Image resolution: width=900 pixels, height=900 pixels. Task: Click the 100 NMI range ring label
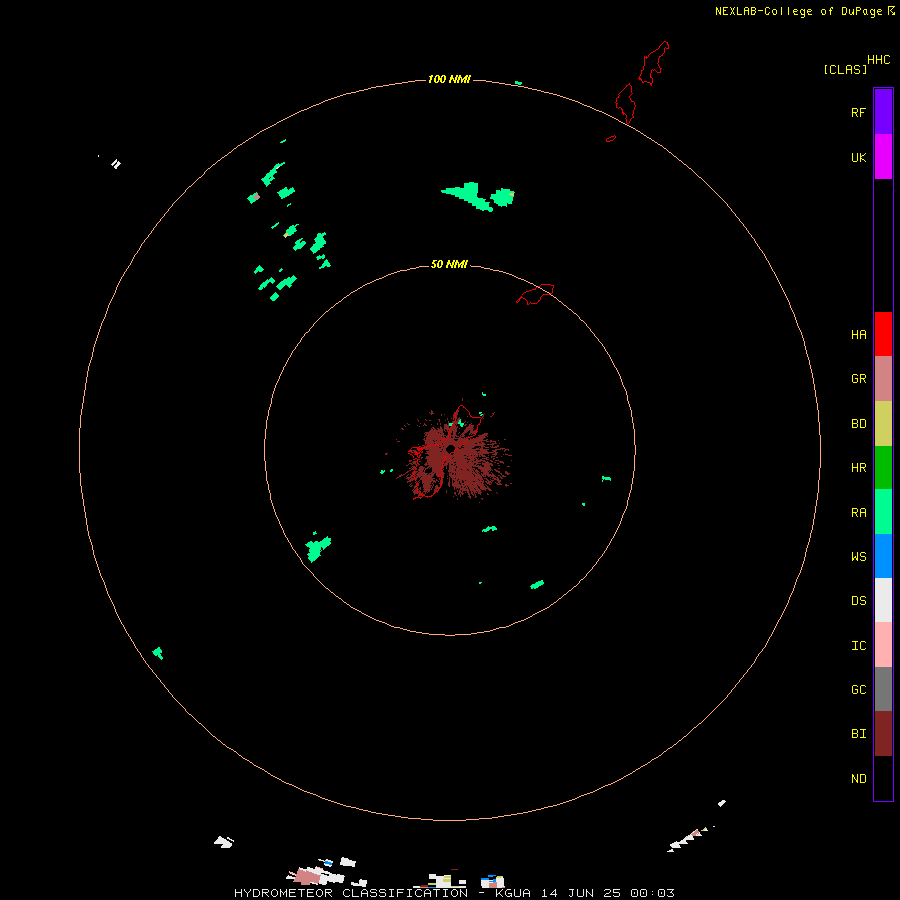pos(449,79)
